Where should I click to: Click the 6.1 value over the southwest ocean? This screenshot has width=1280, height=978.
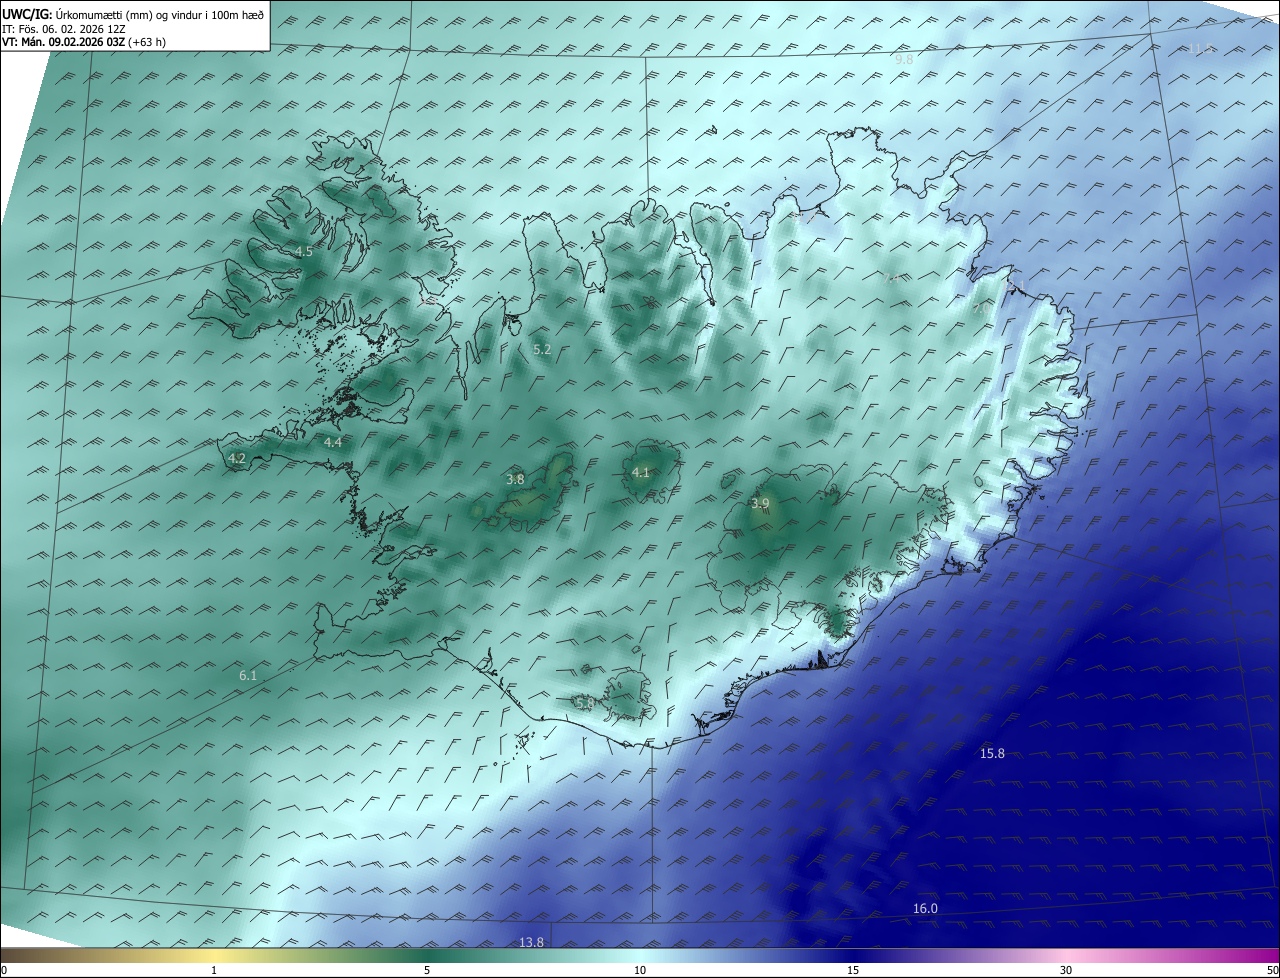[248, 676]
